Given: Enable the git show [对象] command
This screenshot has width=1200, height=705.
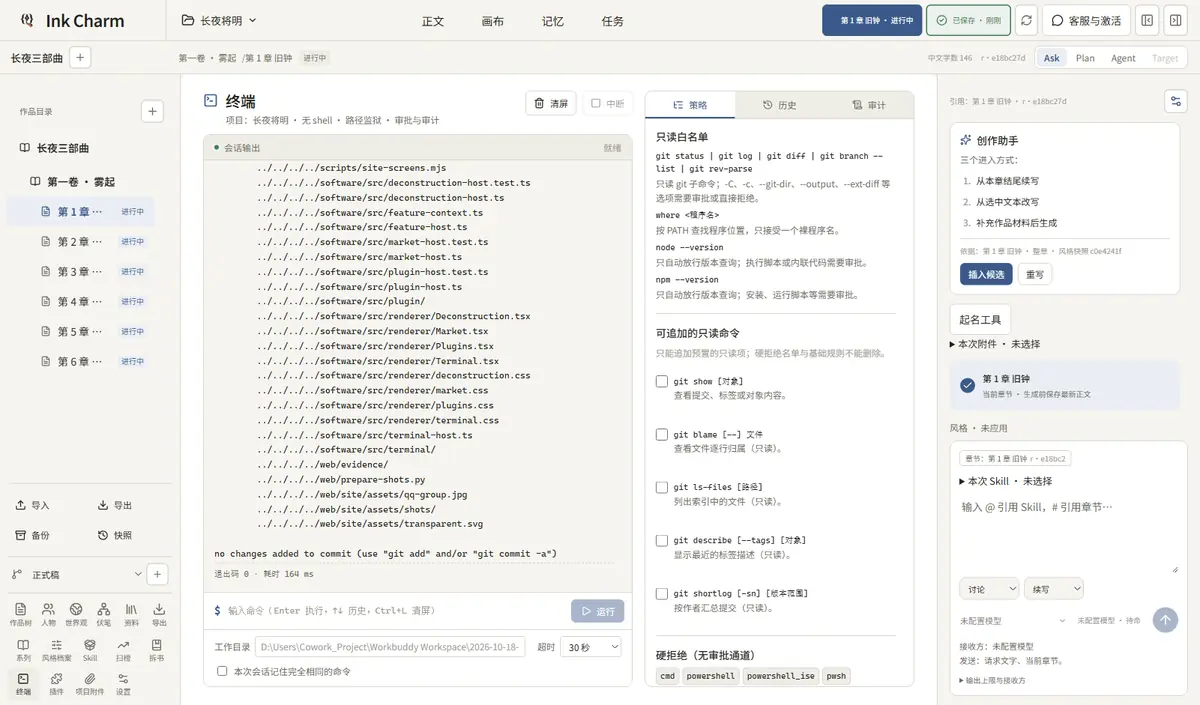Looking at the screenshot, I should pyautogui.click(x=662, y=381).
